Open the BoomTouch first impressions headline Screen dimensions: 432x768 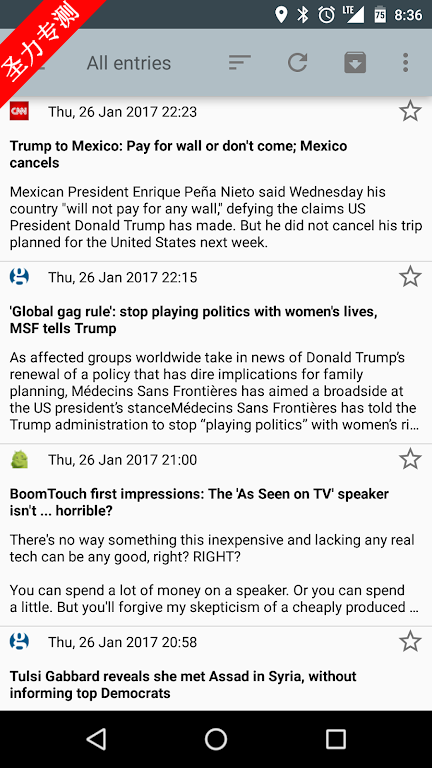pos(199,502)
